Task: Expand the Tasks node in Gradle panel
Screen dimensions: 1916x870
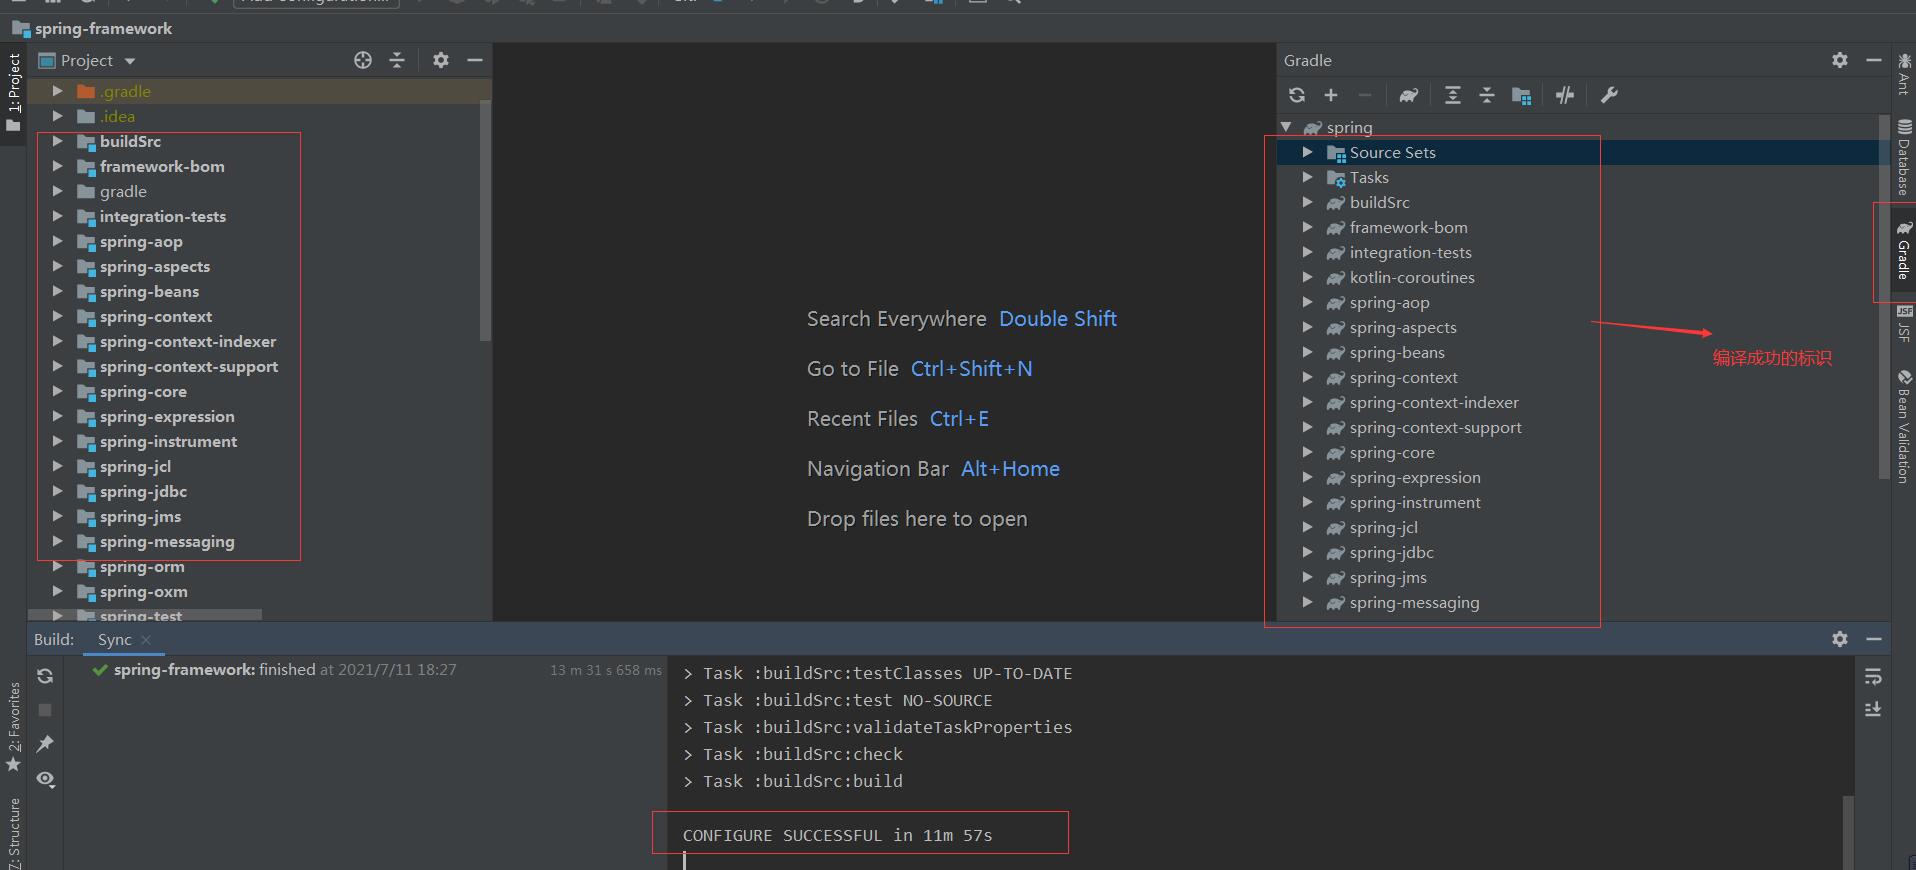Action: coord(1308,177)
